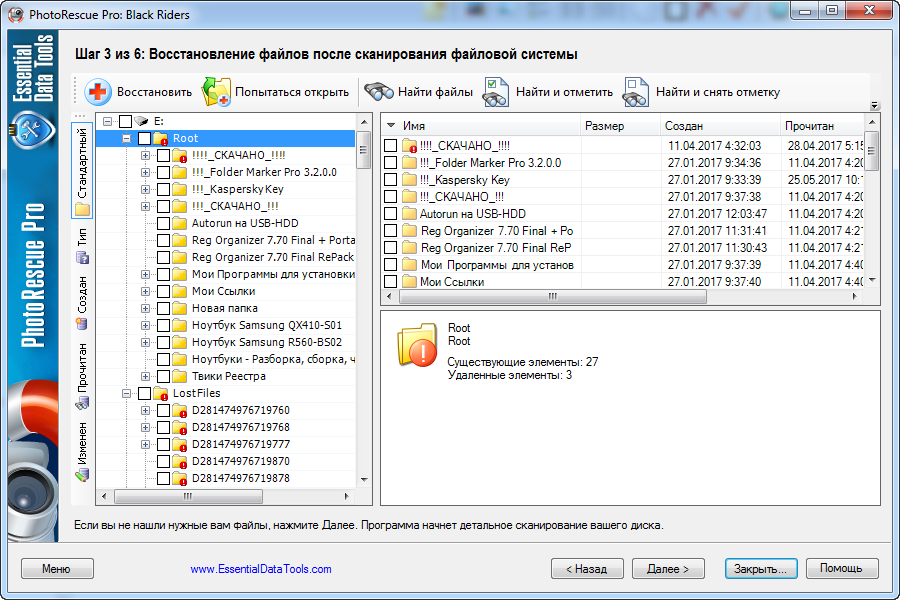Screen dimensions: 900x600
Task: Click the PhotoRescue Pro title bar icon
Action: pyautogui.click(x=16, y=14)
